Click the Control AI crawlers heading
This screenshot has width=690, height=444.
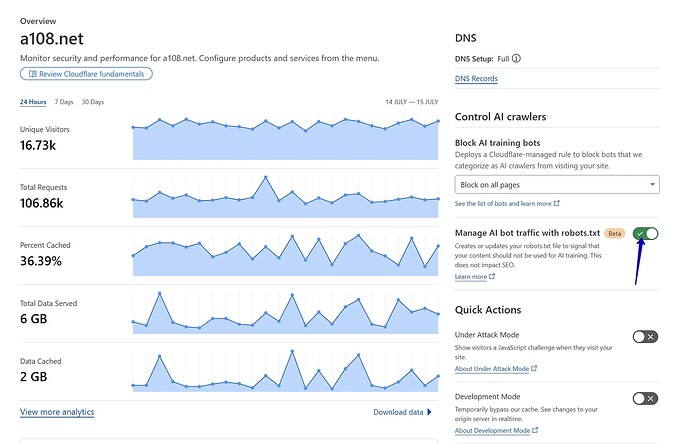coord(500,117)
